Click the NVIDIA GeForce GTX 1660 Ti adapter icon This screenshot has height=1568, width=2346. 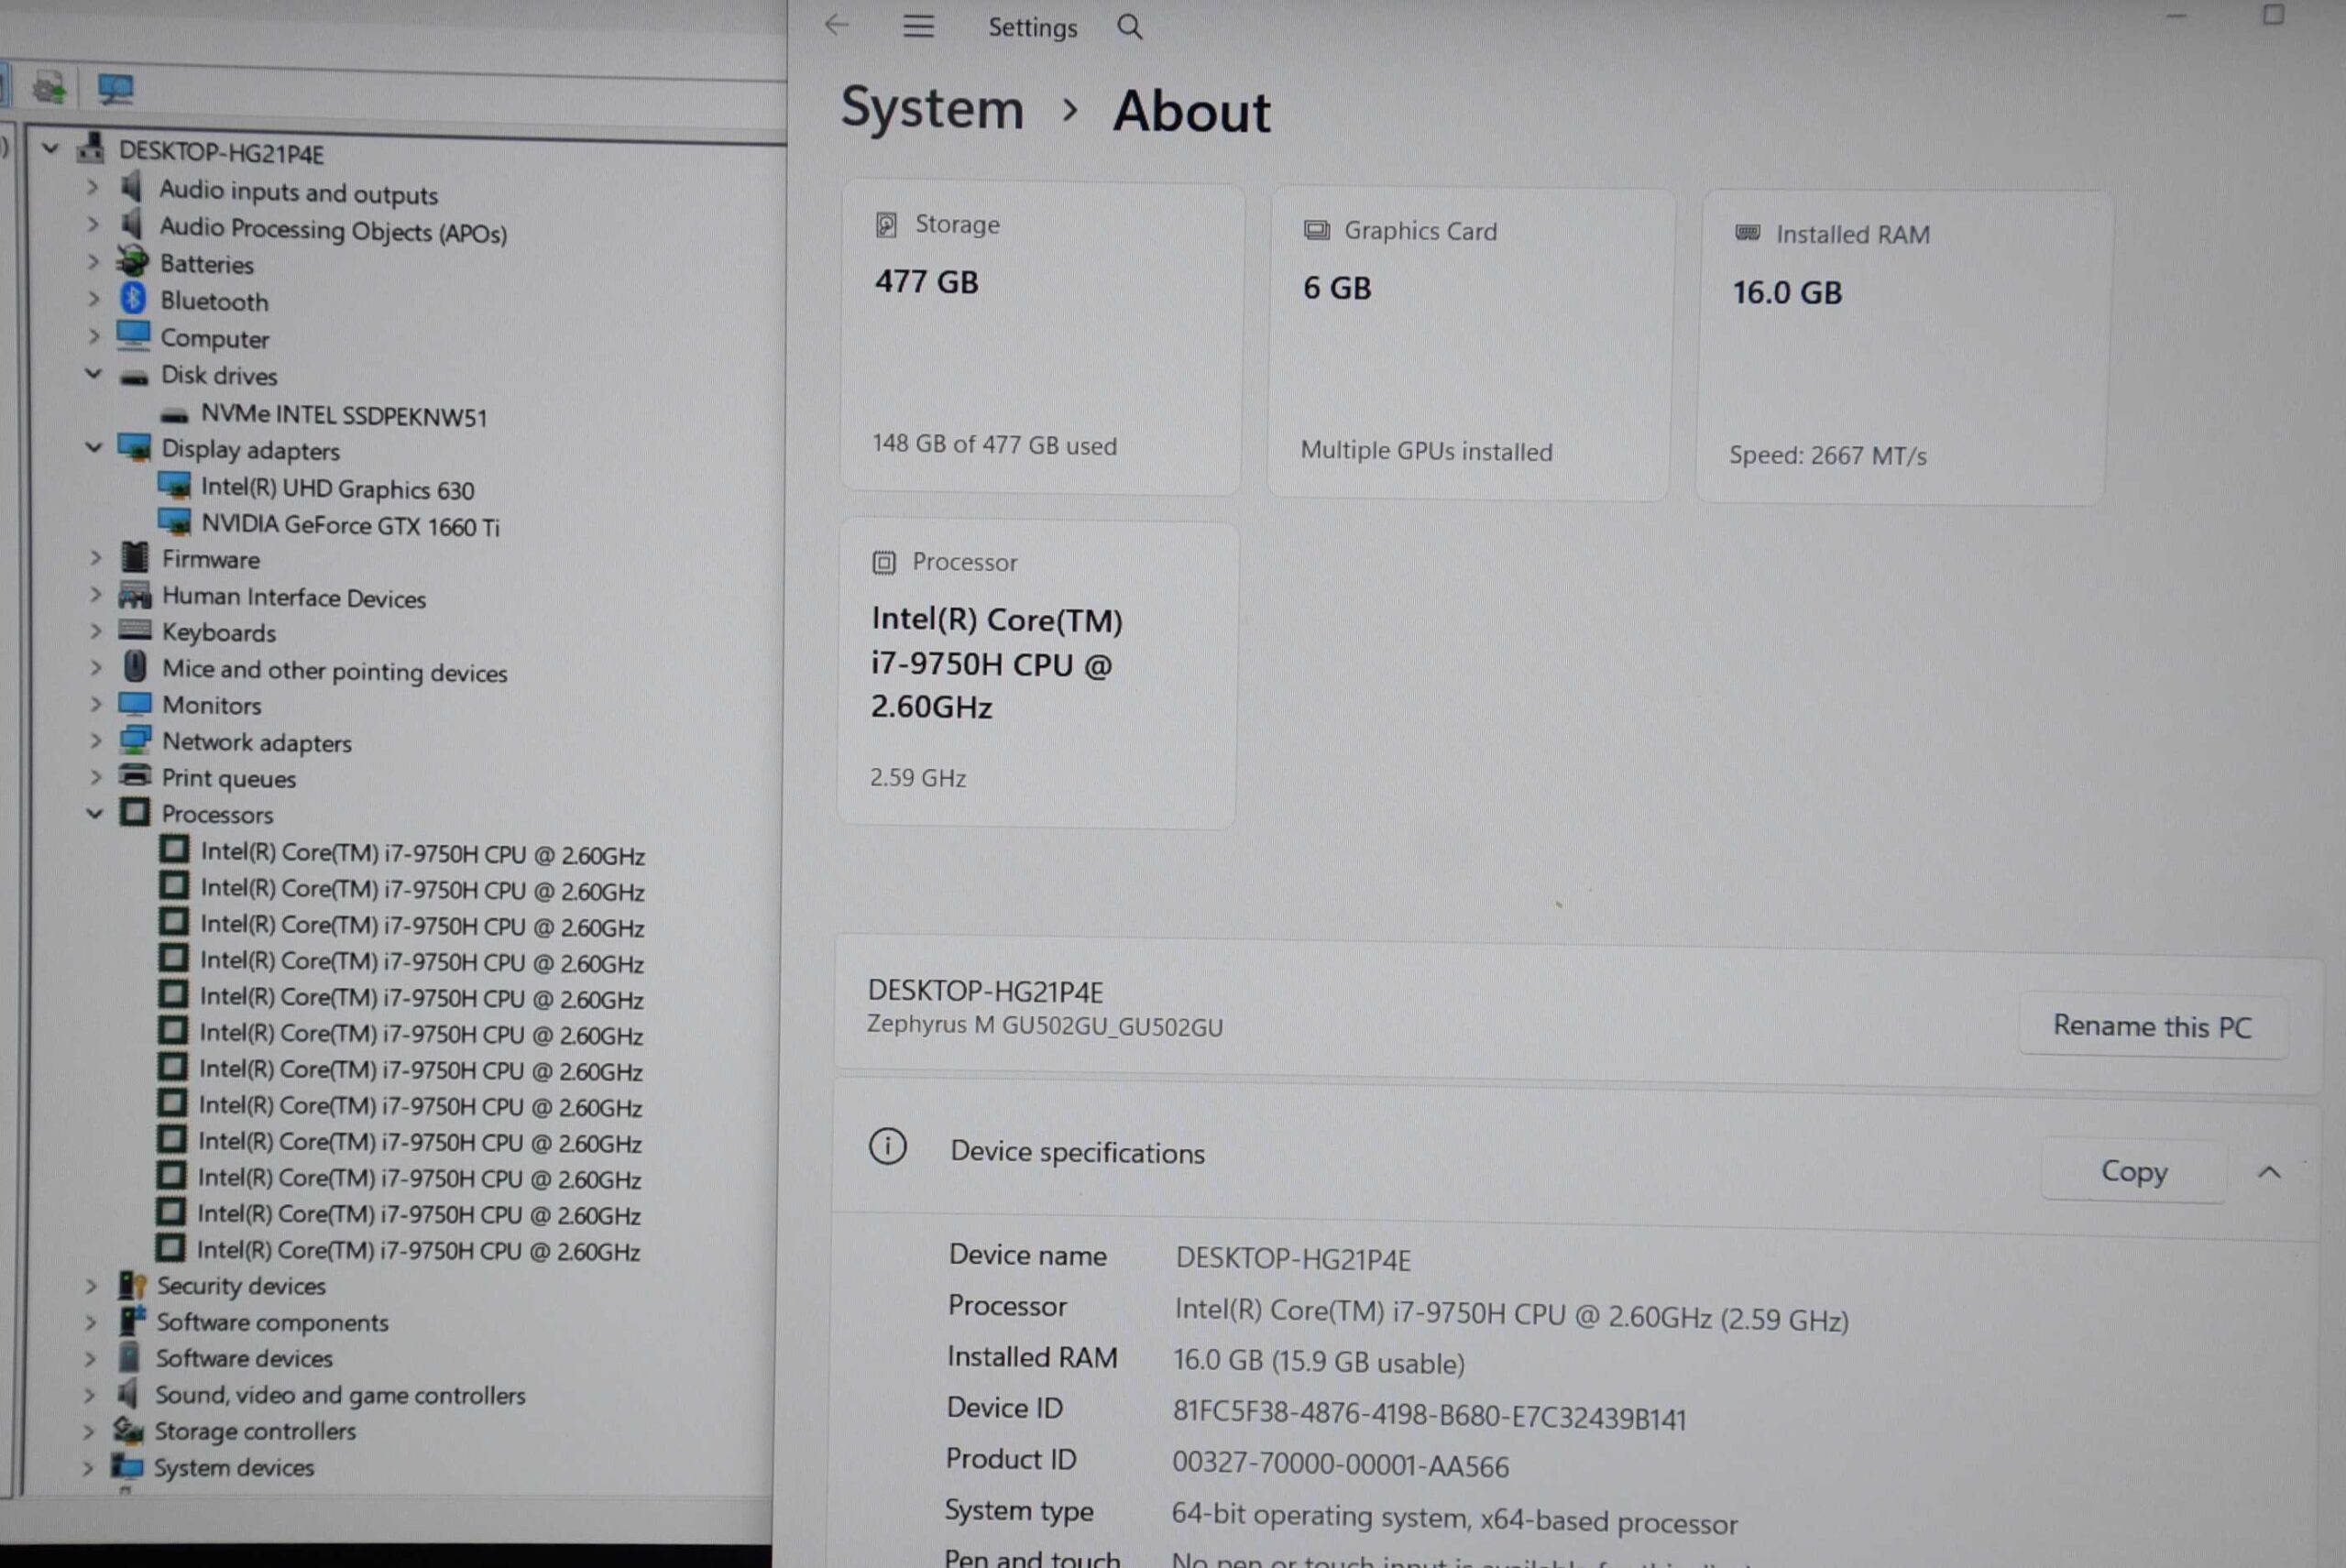(x=175, y=523)
